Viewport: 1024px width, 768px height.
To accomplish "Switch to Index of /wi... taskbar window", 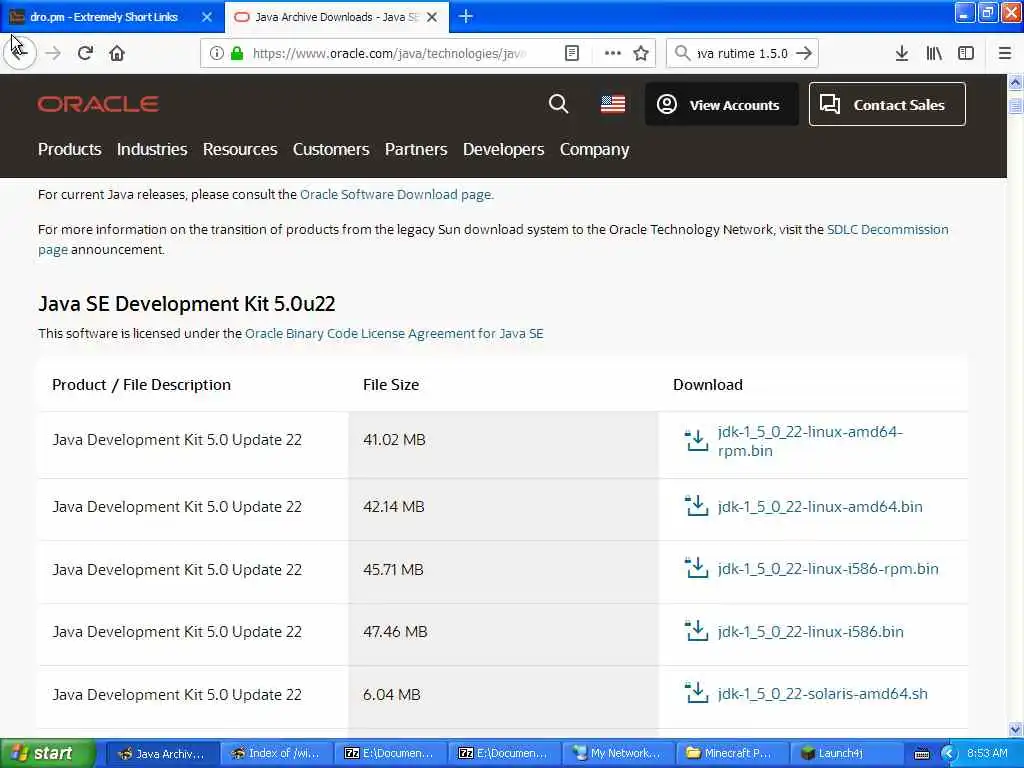I will pos(276,753).
